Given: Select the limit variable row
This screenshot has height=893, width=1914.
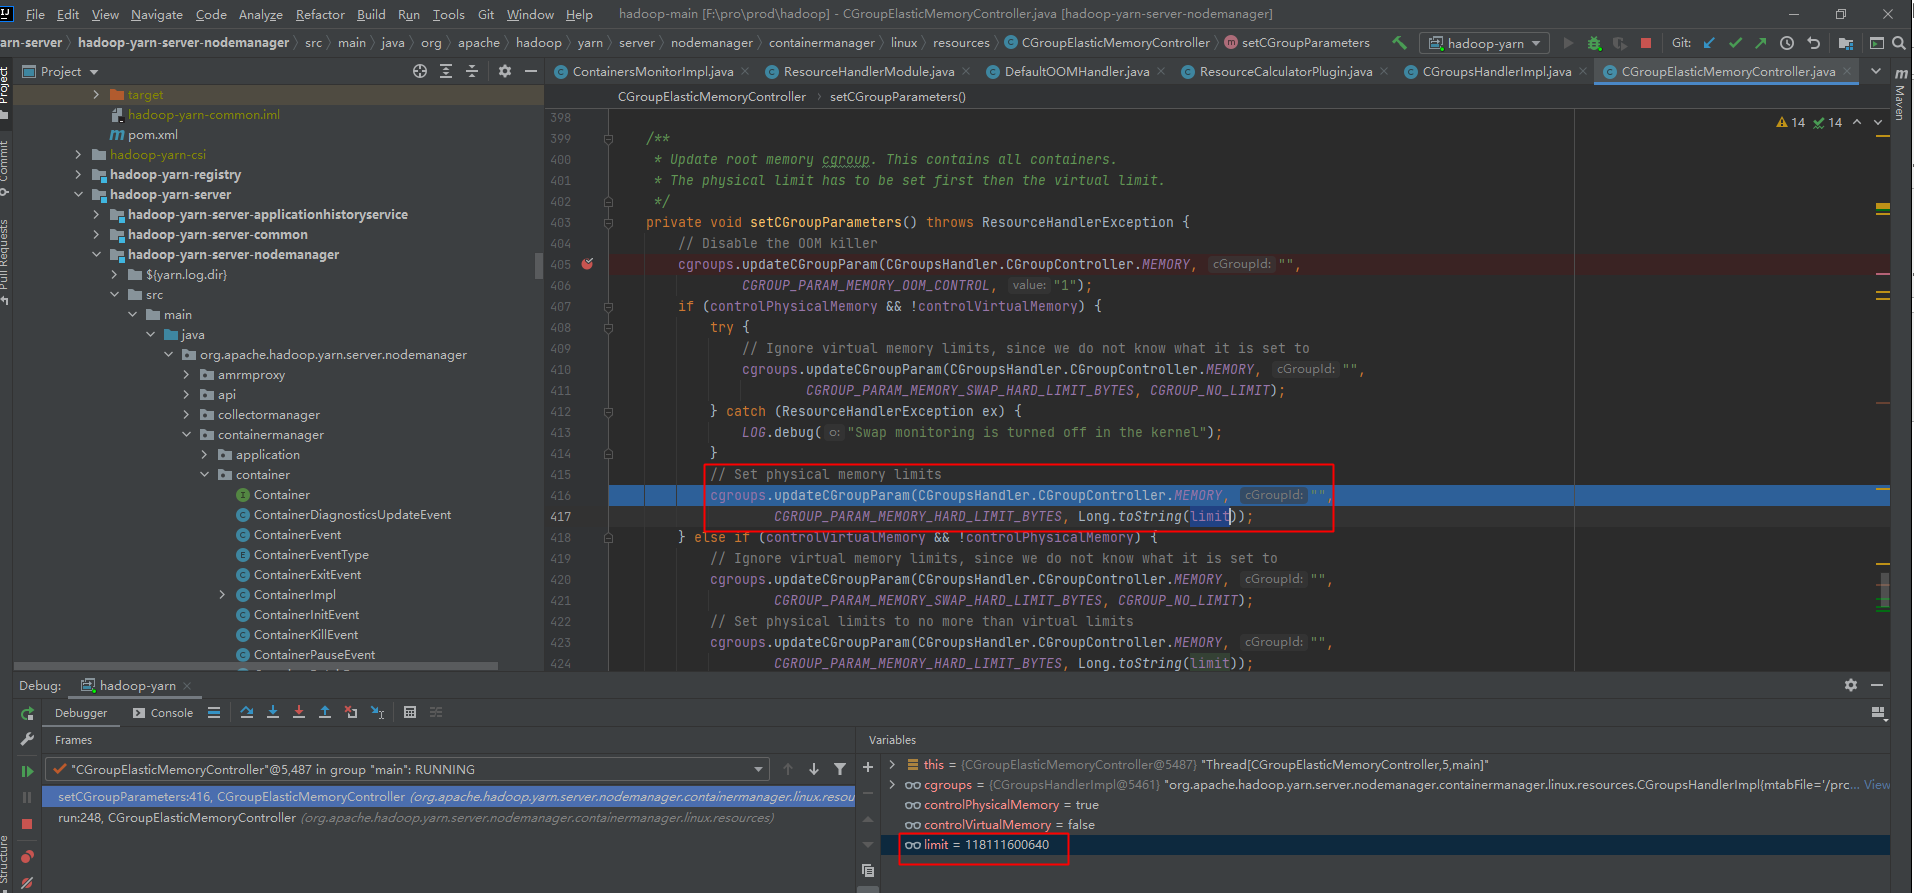Looking at the screenshot, I should (x=1385, y=845).
